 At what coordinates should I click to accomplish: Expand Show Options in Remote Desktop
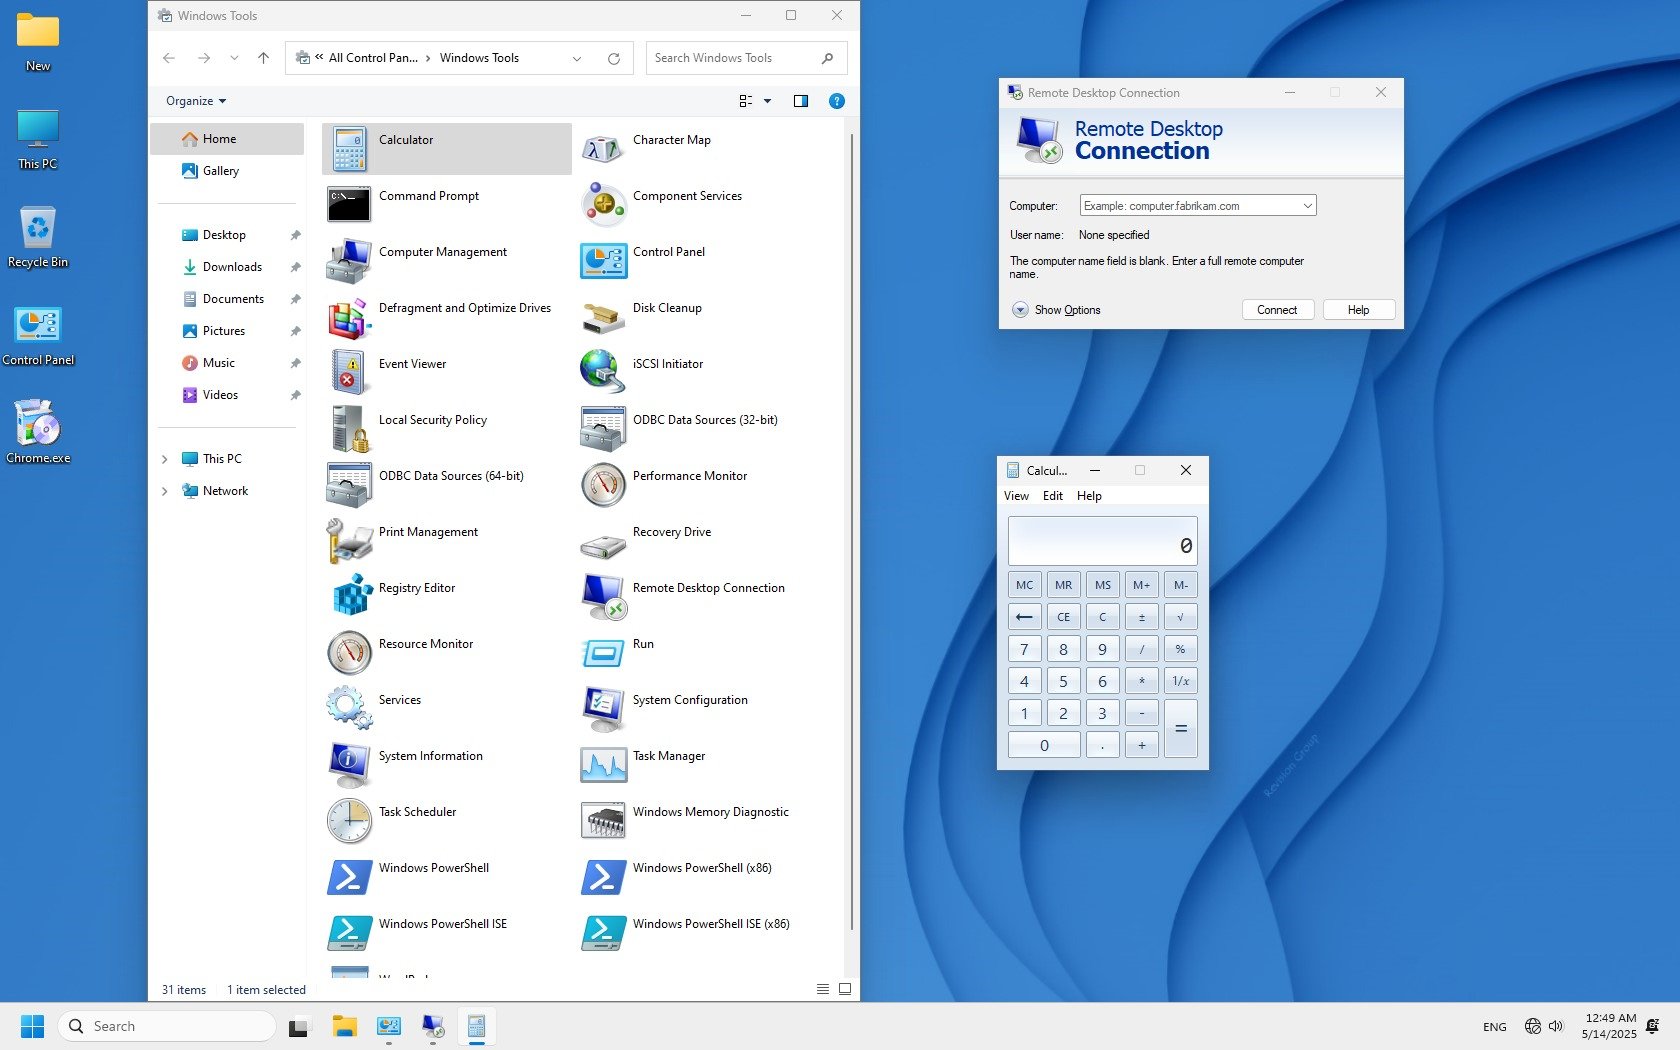coord(1020,310)
